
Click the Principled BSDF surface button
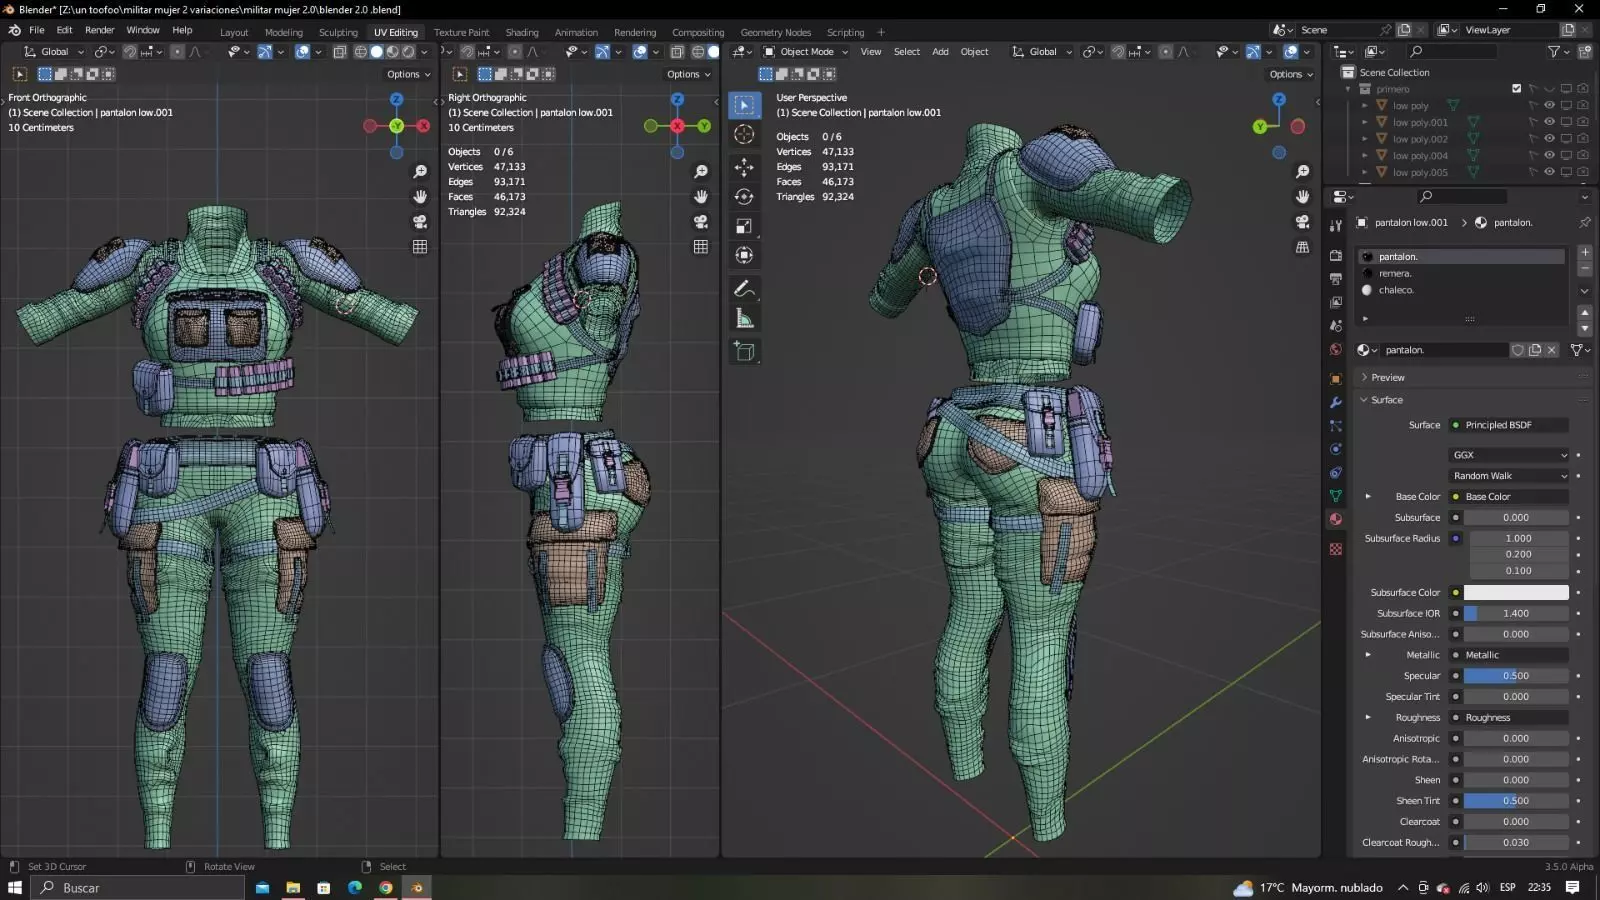[1509, 425]
